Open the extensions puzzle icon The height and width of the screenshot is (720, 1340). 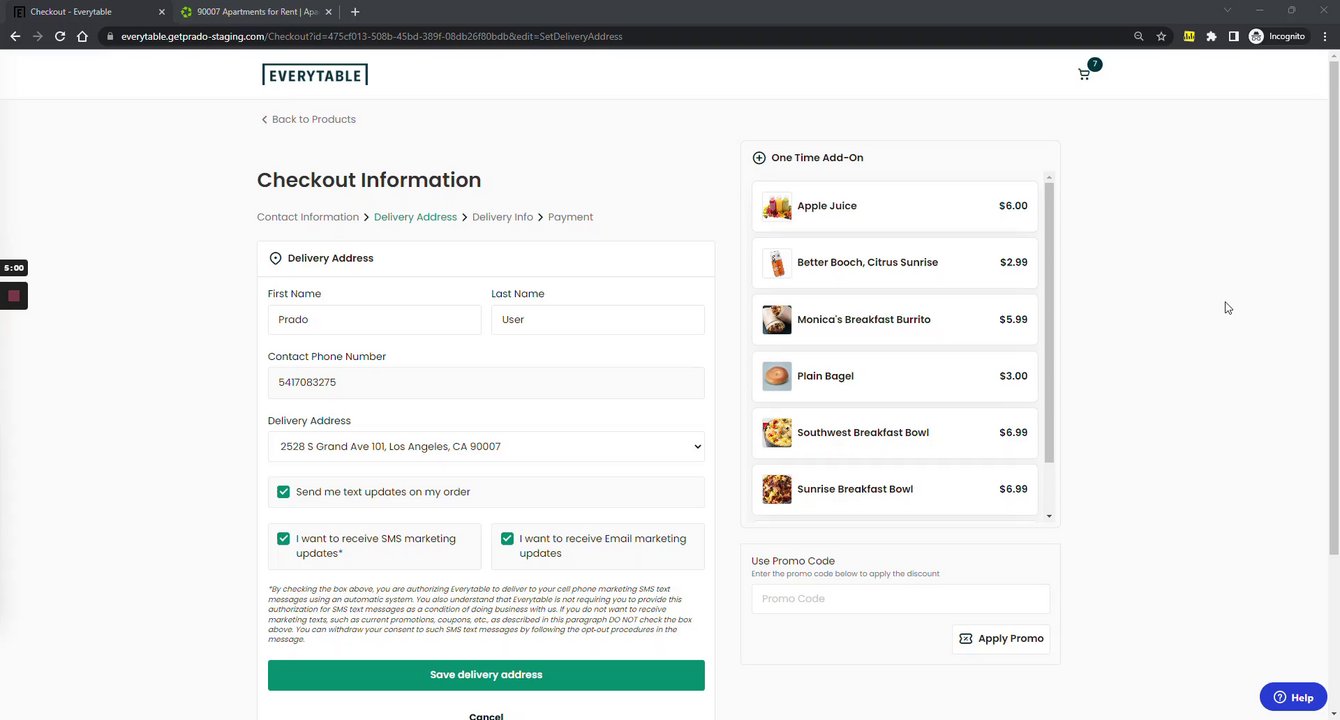1211,36
